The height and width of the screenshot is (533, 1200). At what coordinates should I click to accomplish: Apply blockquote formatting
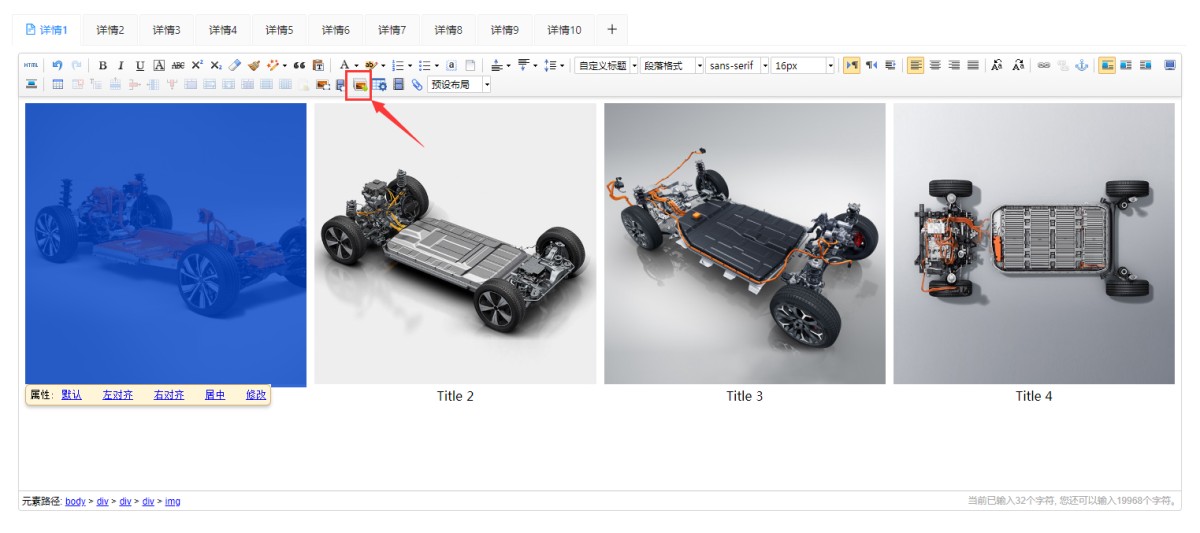coord(299,65)
